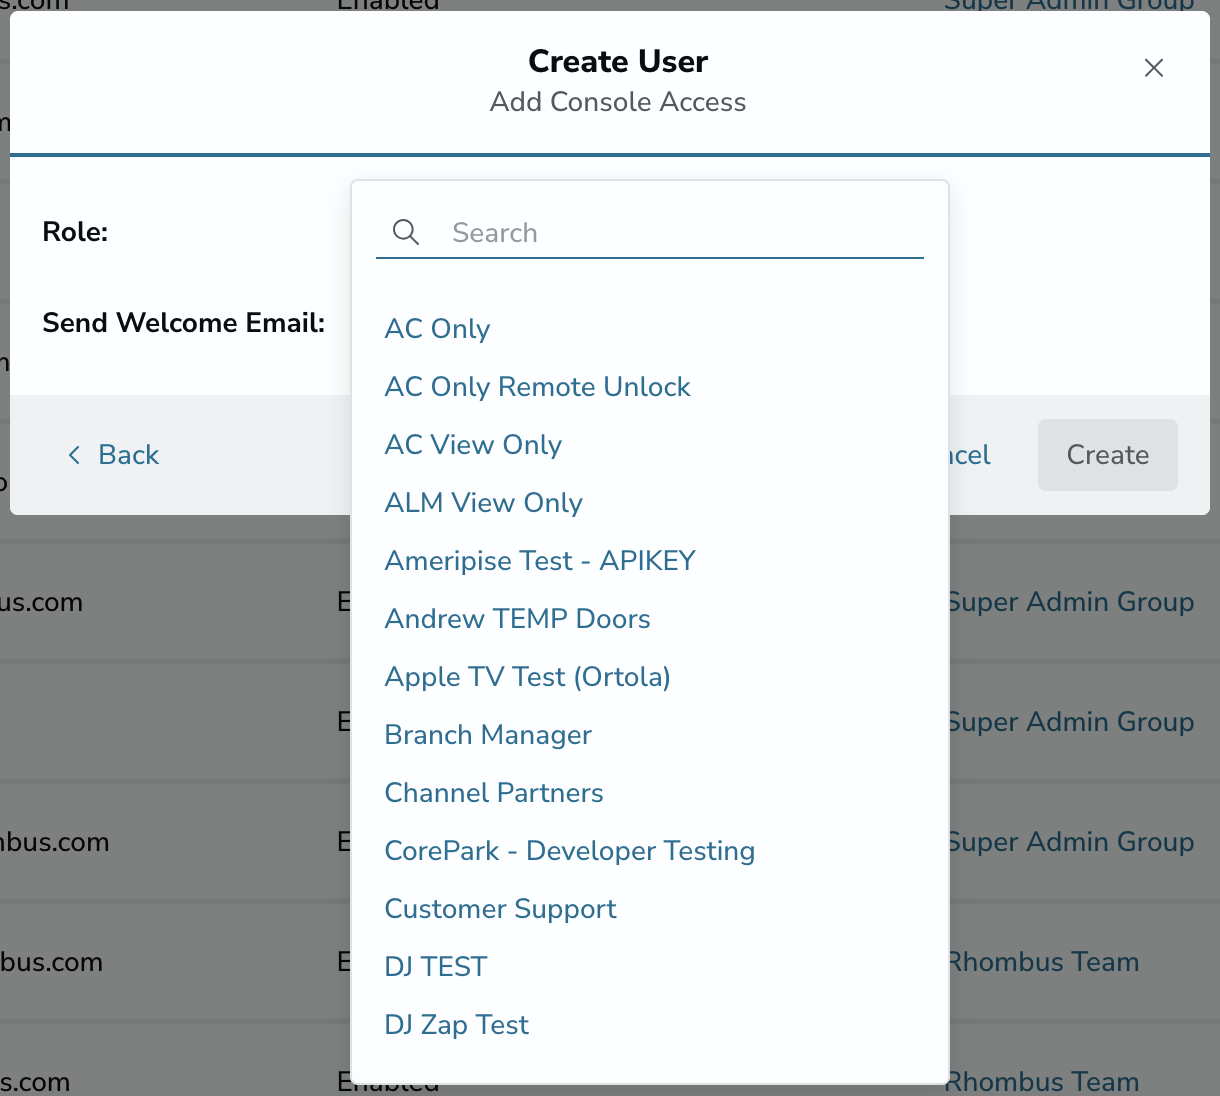Open Rhombus Team link beside Customer Support row

(x=1043, y=962)
